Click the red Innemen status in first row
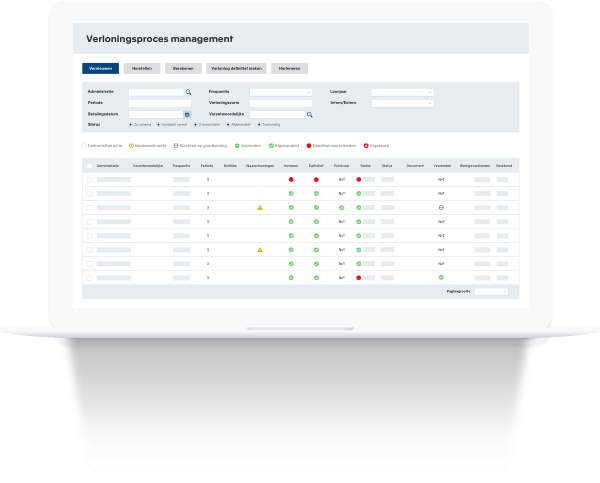The image size is (600, 483). click(x=291, y=179)
